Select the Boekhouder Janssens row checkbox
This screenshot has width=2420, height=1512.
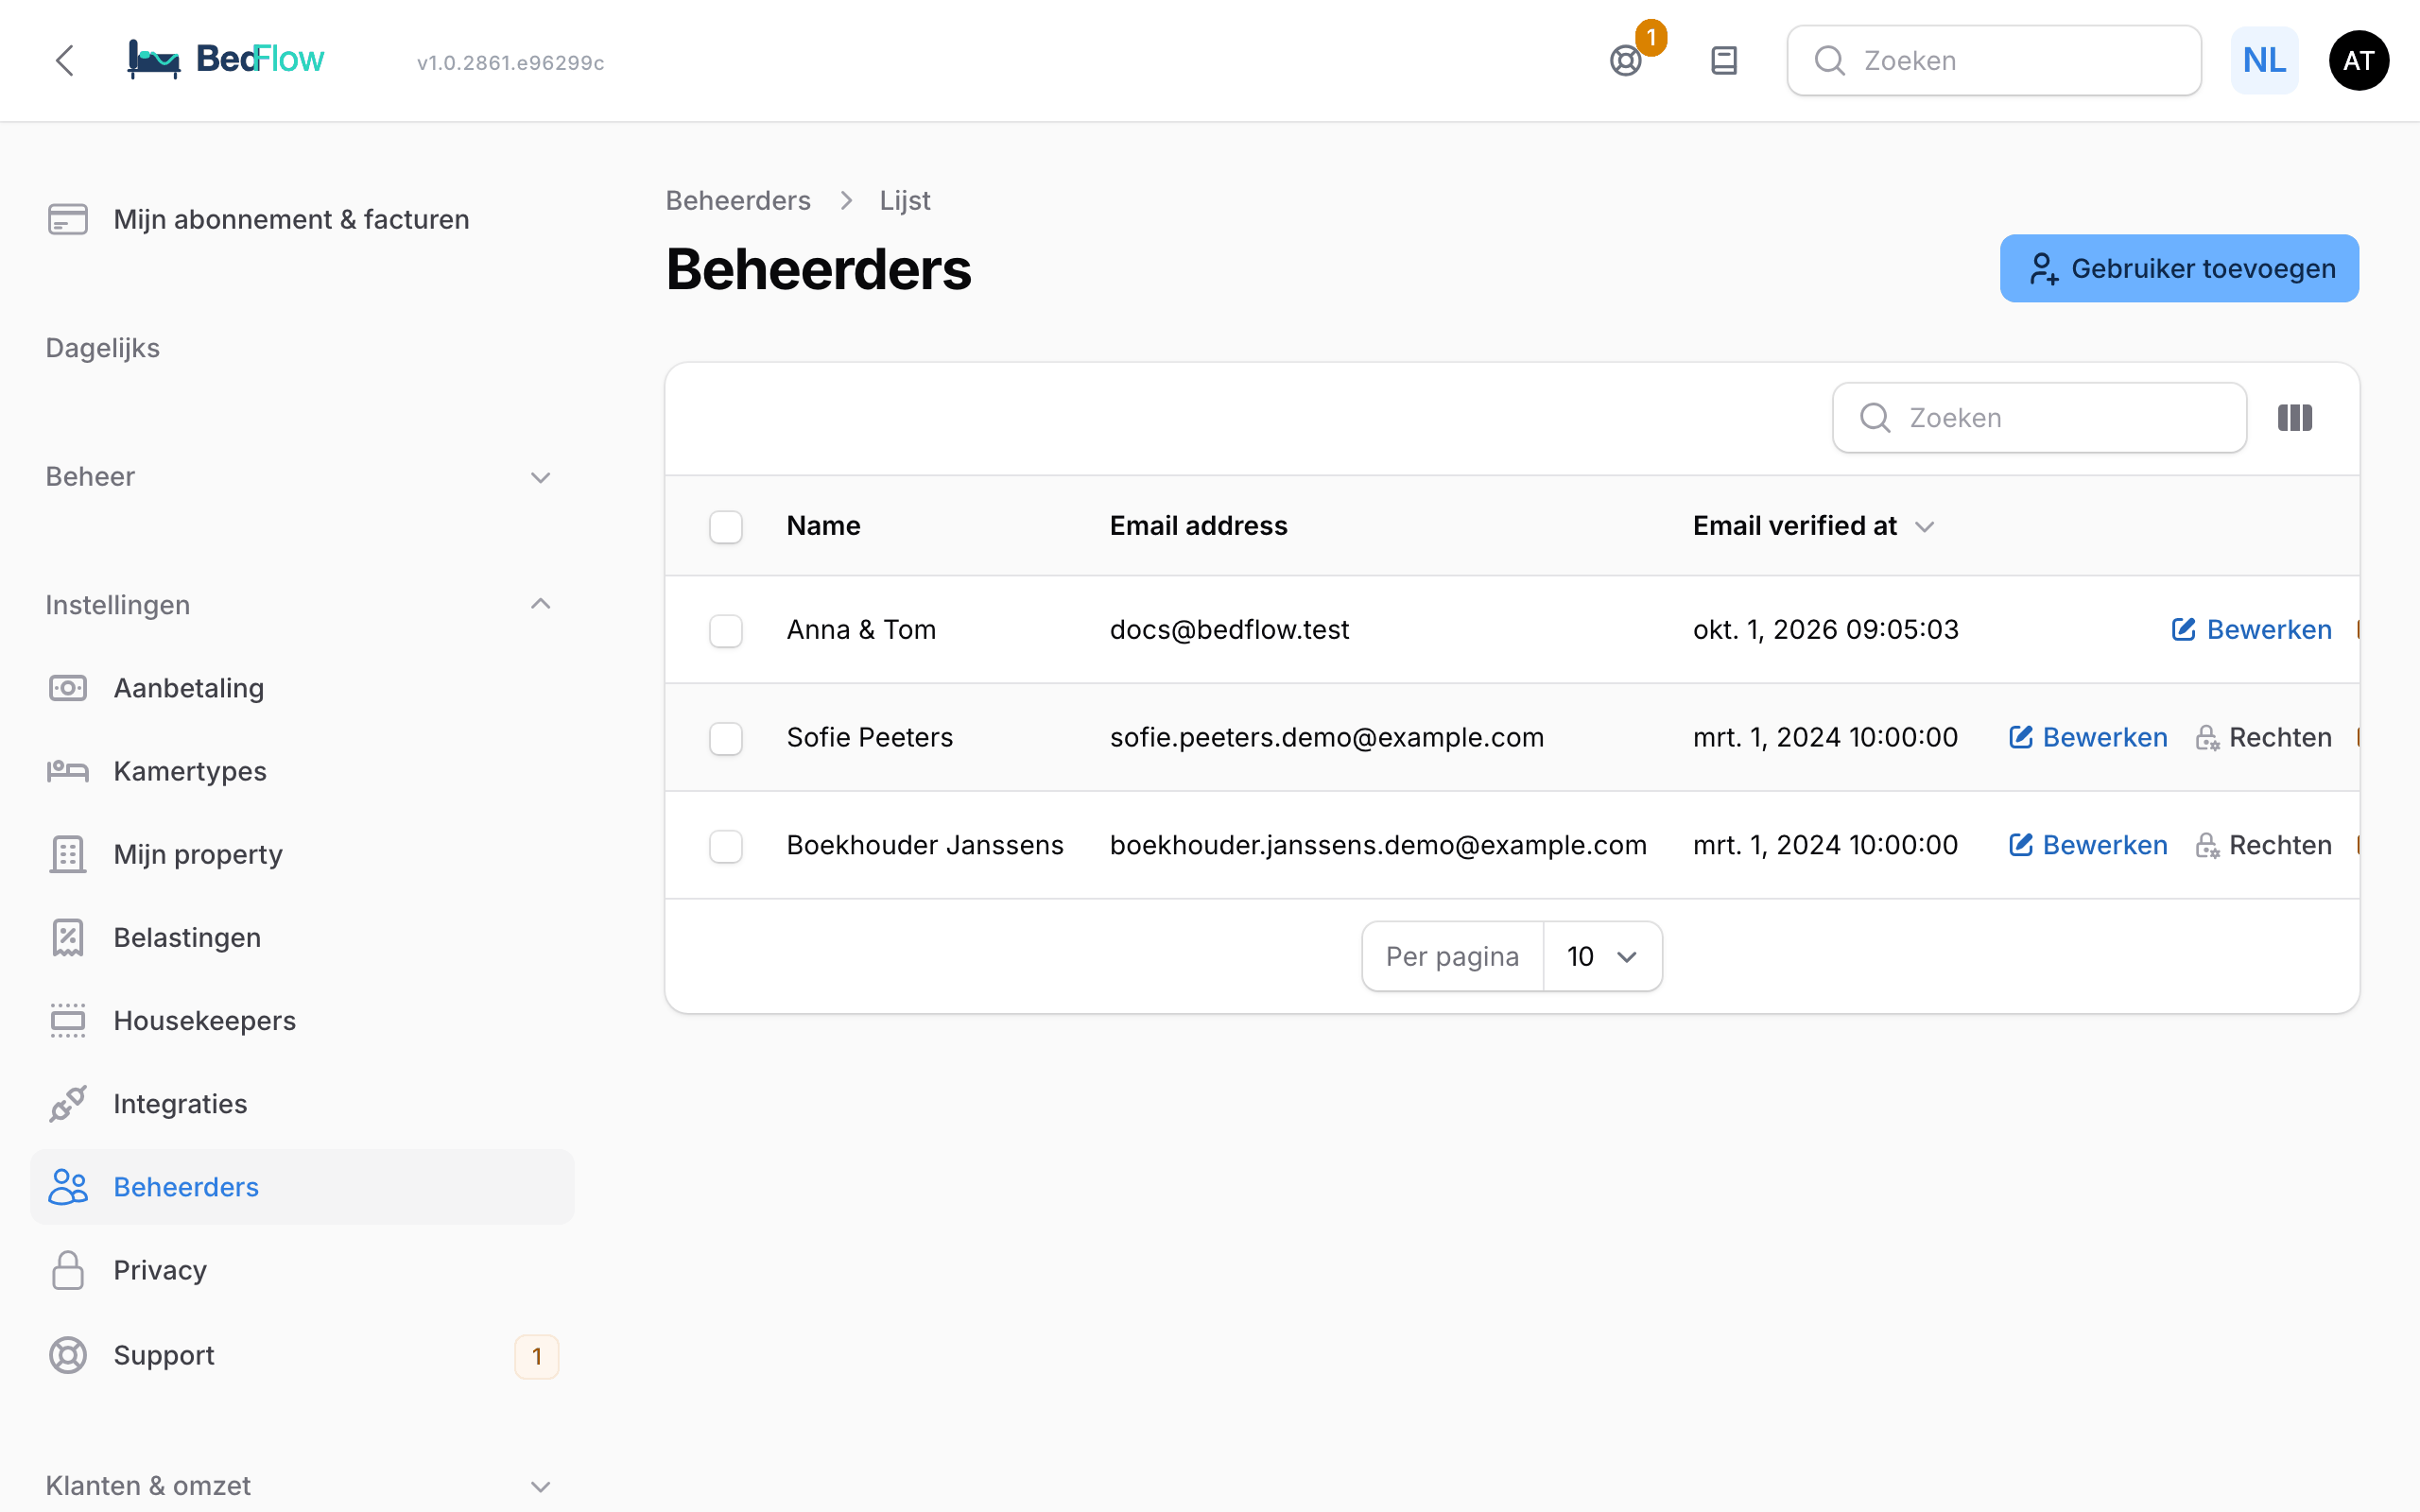tap(726, 846)
